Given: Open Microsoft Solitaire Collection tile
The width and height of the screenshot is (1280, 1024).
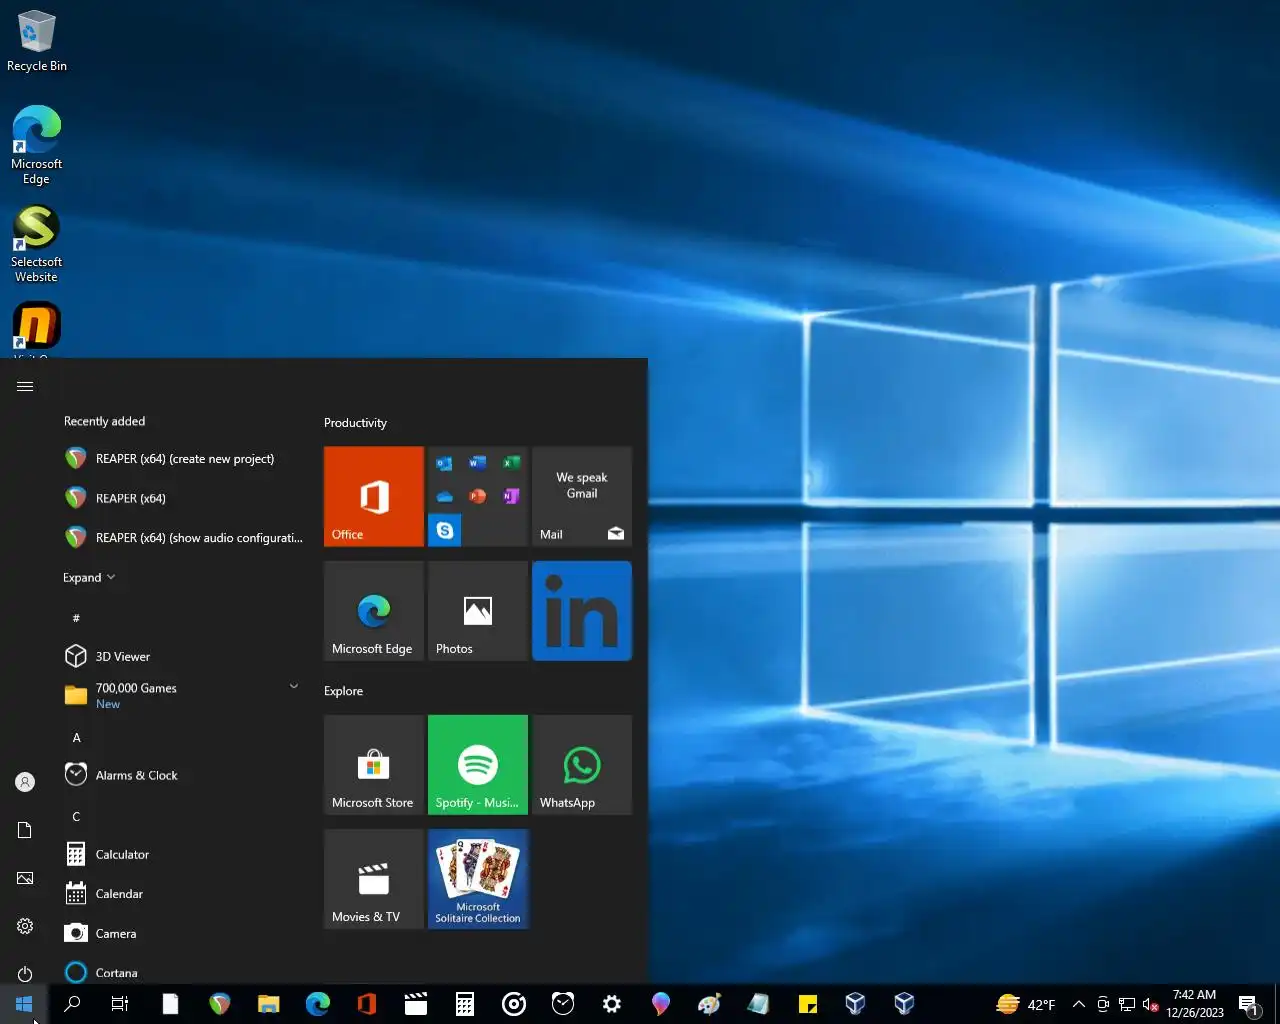Looking at the screenshot, I should pos(478,879).
